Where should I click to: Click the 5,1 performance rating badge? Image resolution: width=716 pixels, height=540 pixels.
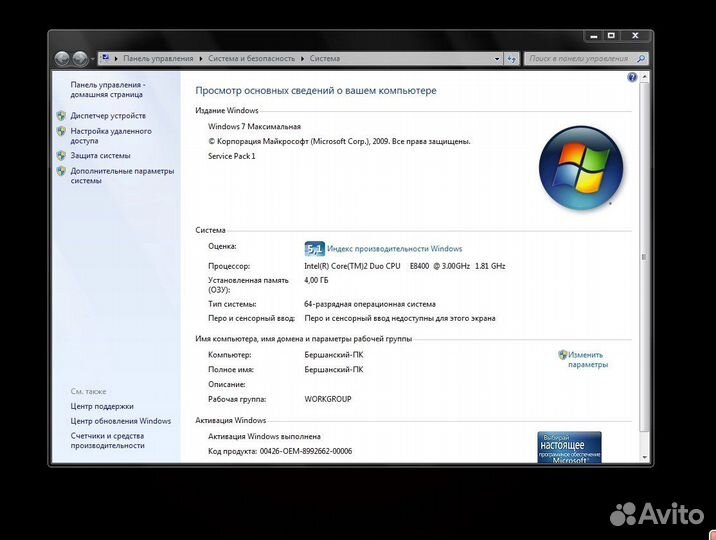pyautogui.click(x=314, y=249)
